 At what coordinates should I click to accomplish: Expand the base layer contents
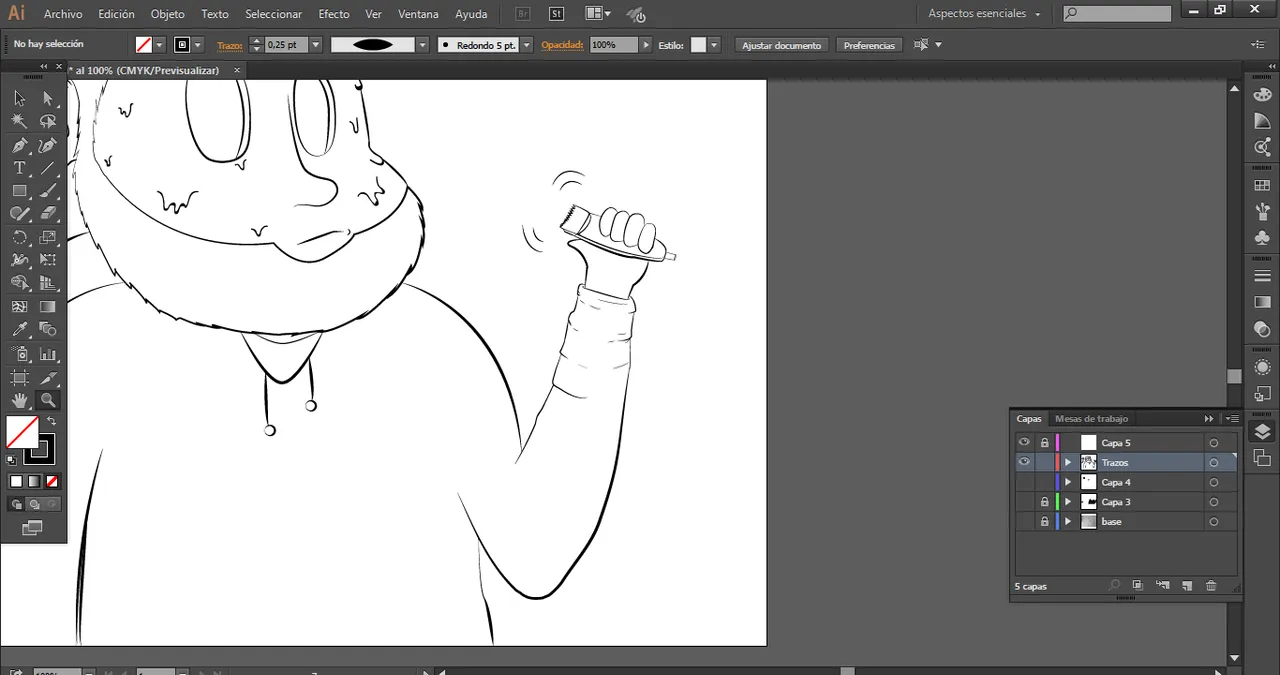coord(1068,522)
